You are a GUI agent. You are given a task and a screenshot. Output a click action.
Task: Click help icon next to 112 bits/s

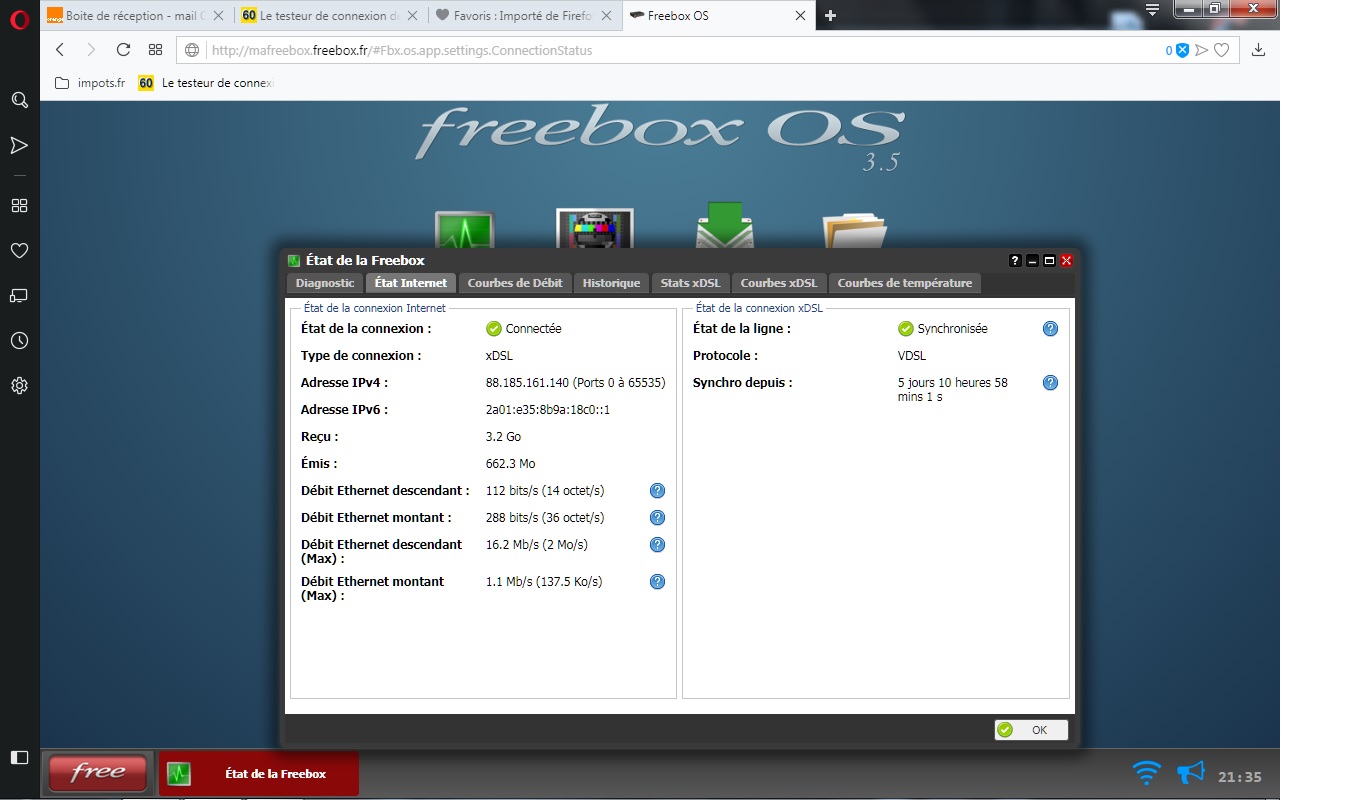tap(657, 490)
